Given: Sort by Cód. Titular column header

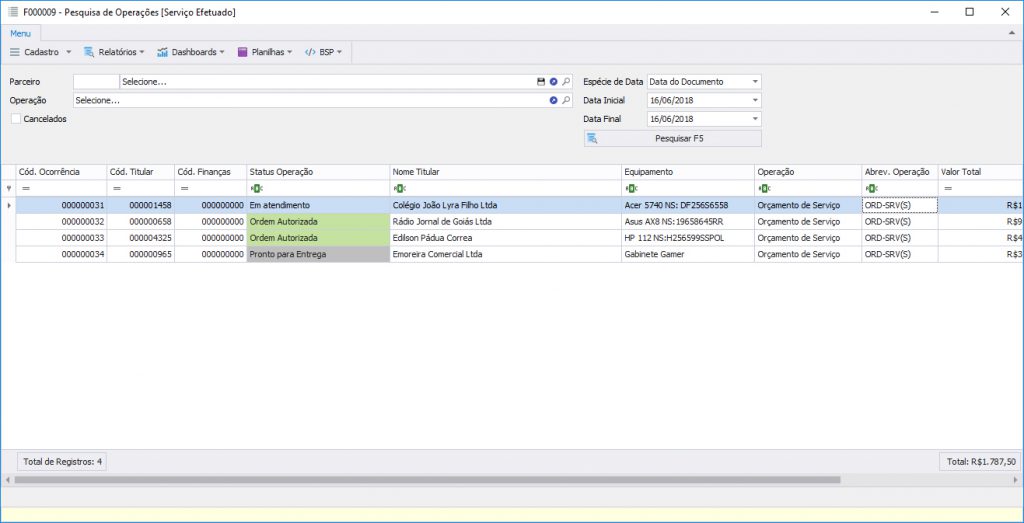Looking at the screenshot, I should 140,172.
